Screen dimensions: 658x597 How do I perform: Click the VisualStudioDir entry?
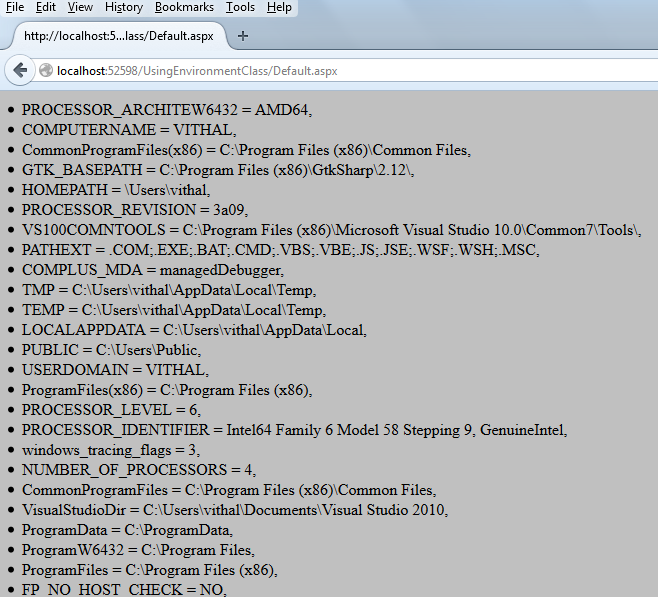[235, 510]
